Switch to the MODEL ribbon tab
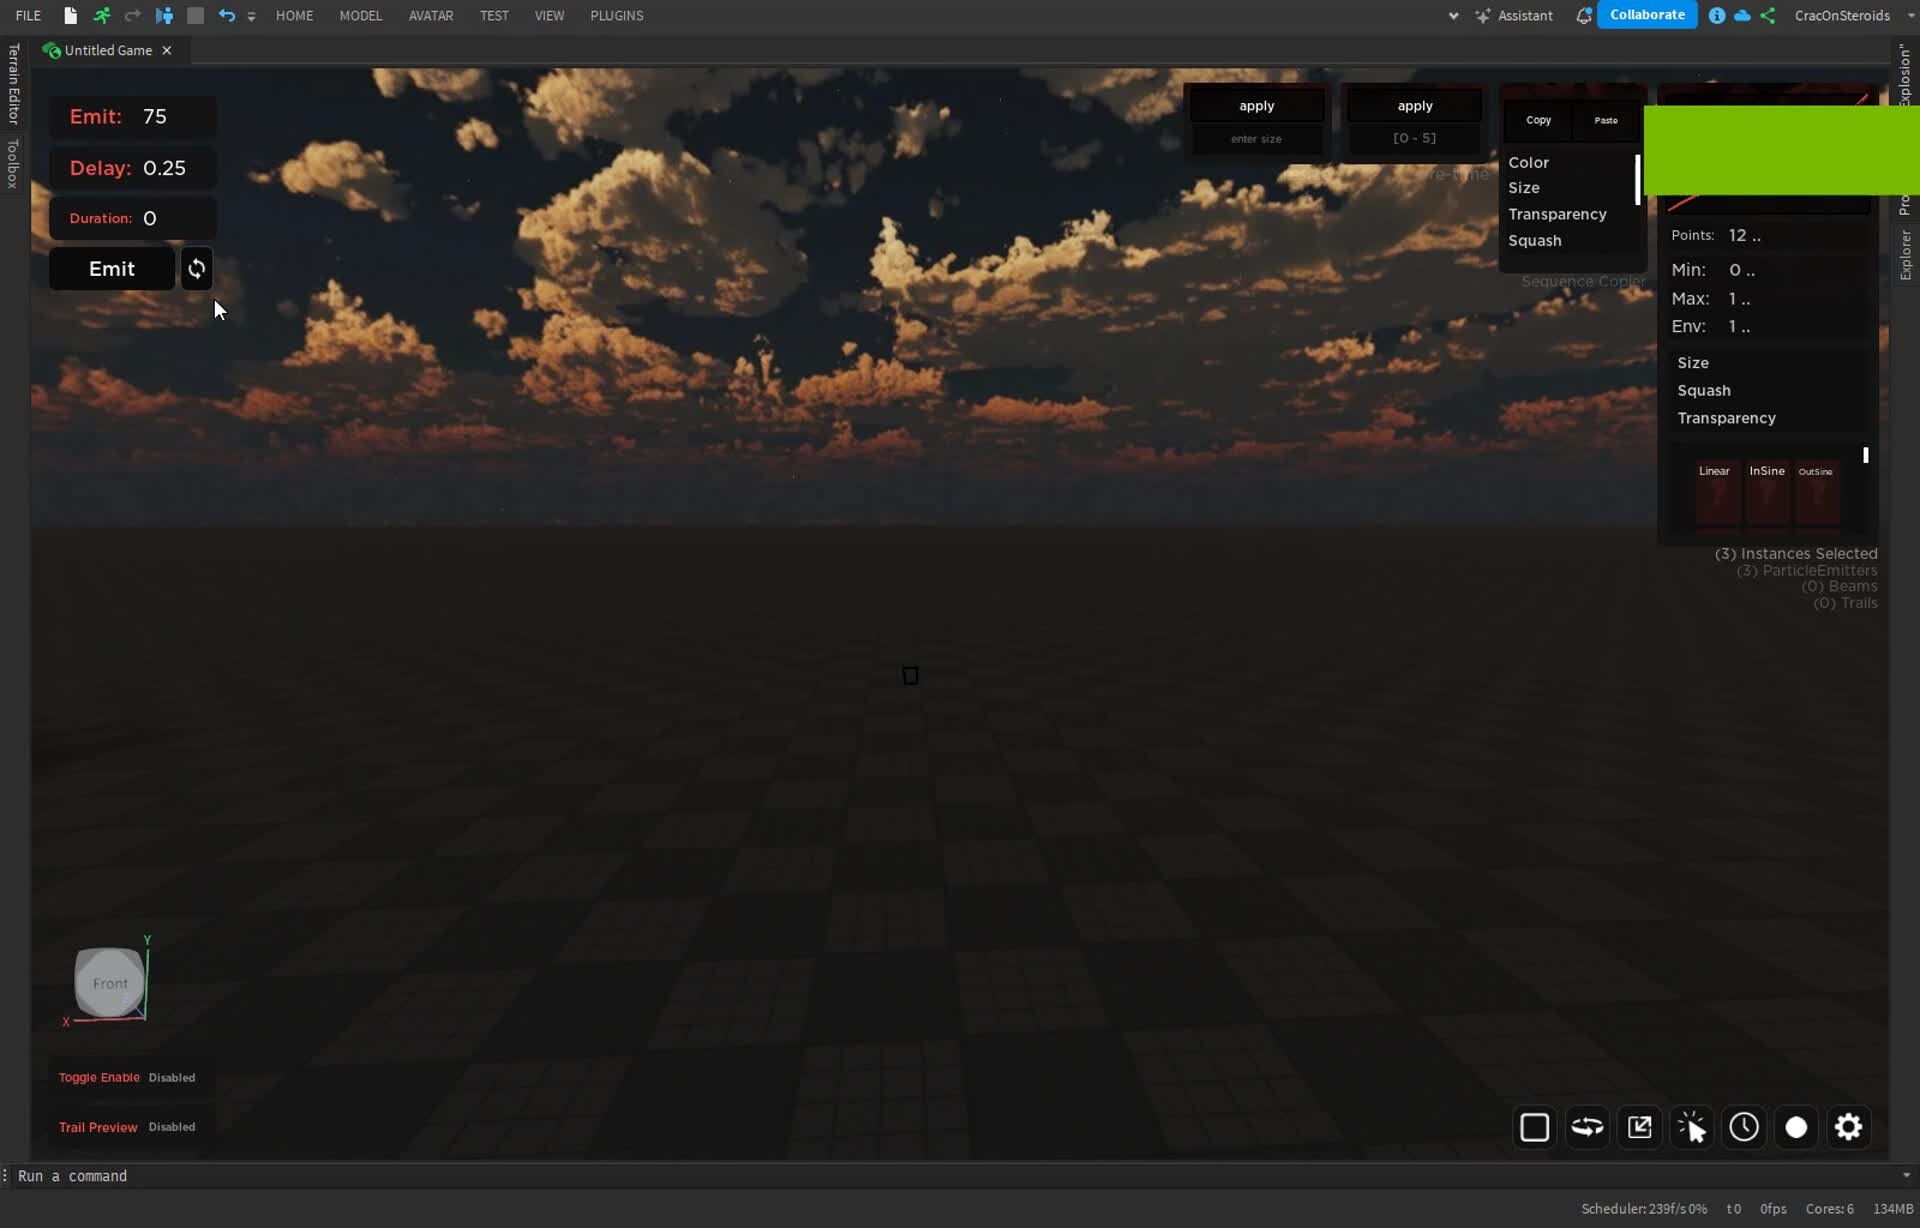 coord(360,15)
